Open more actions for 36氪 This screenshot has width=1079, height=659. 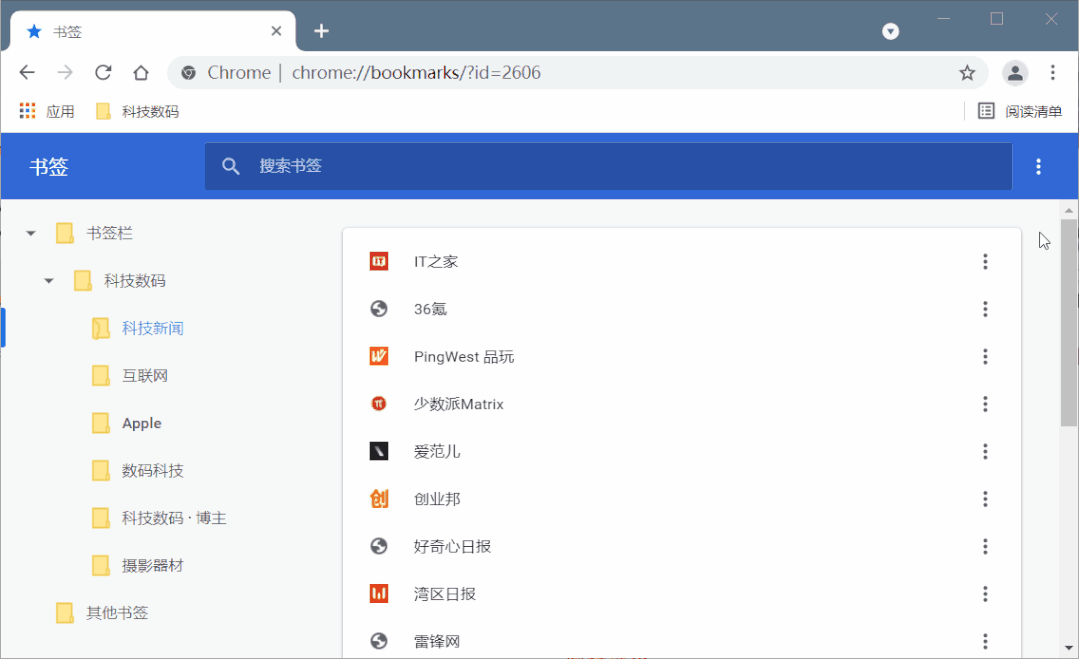[x=985, y=309]
